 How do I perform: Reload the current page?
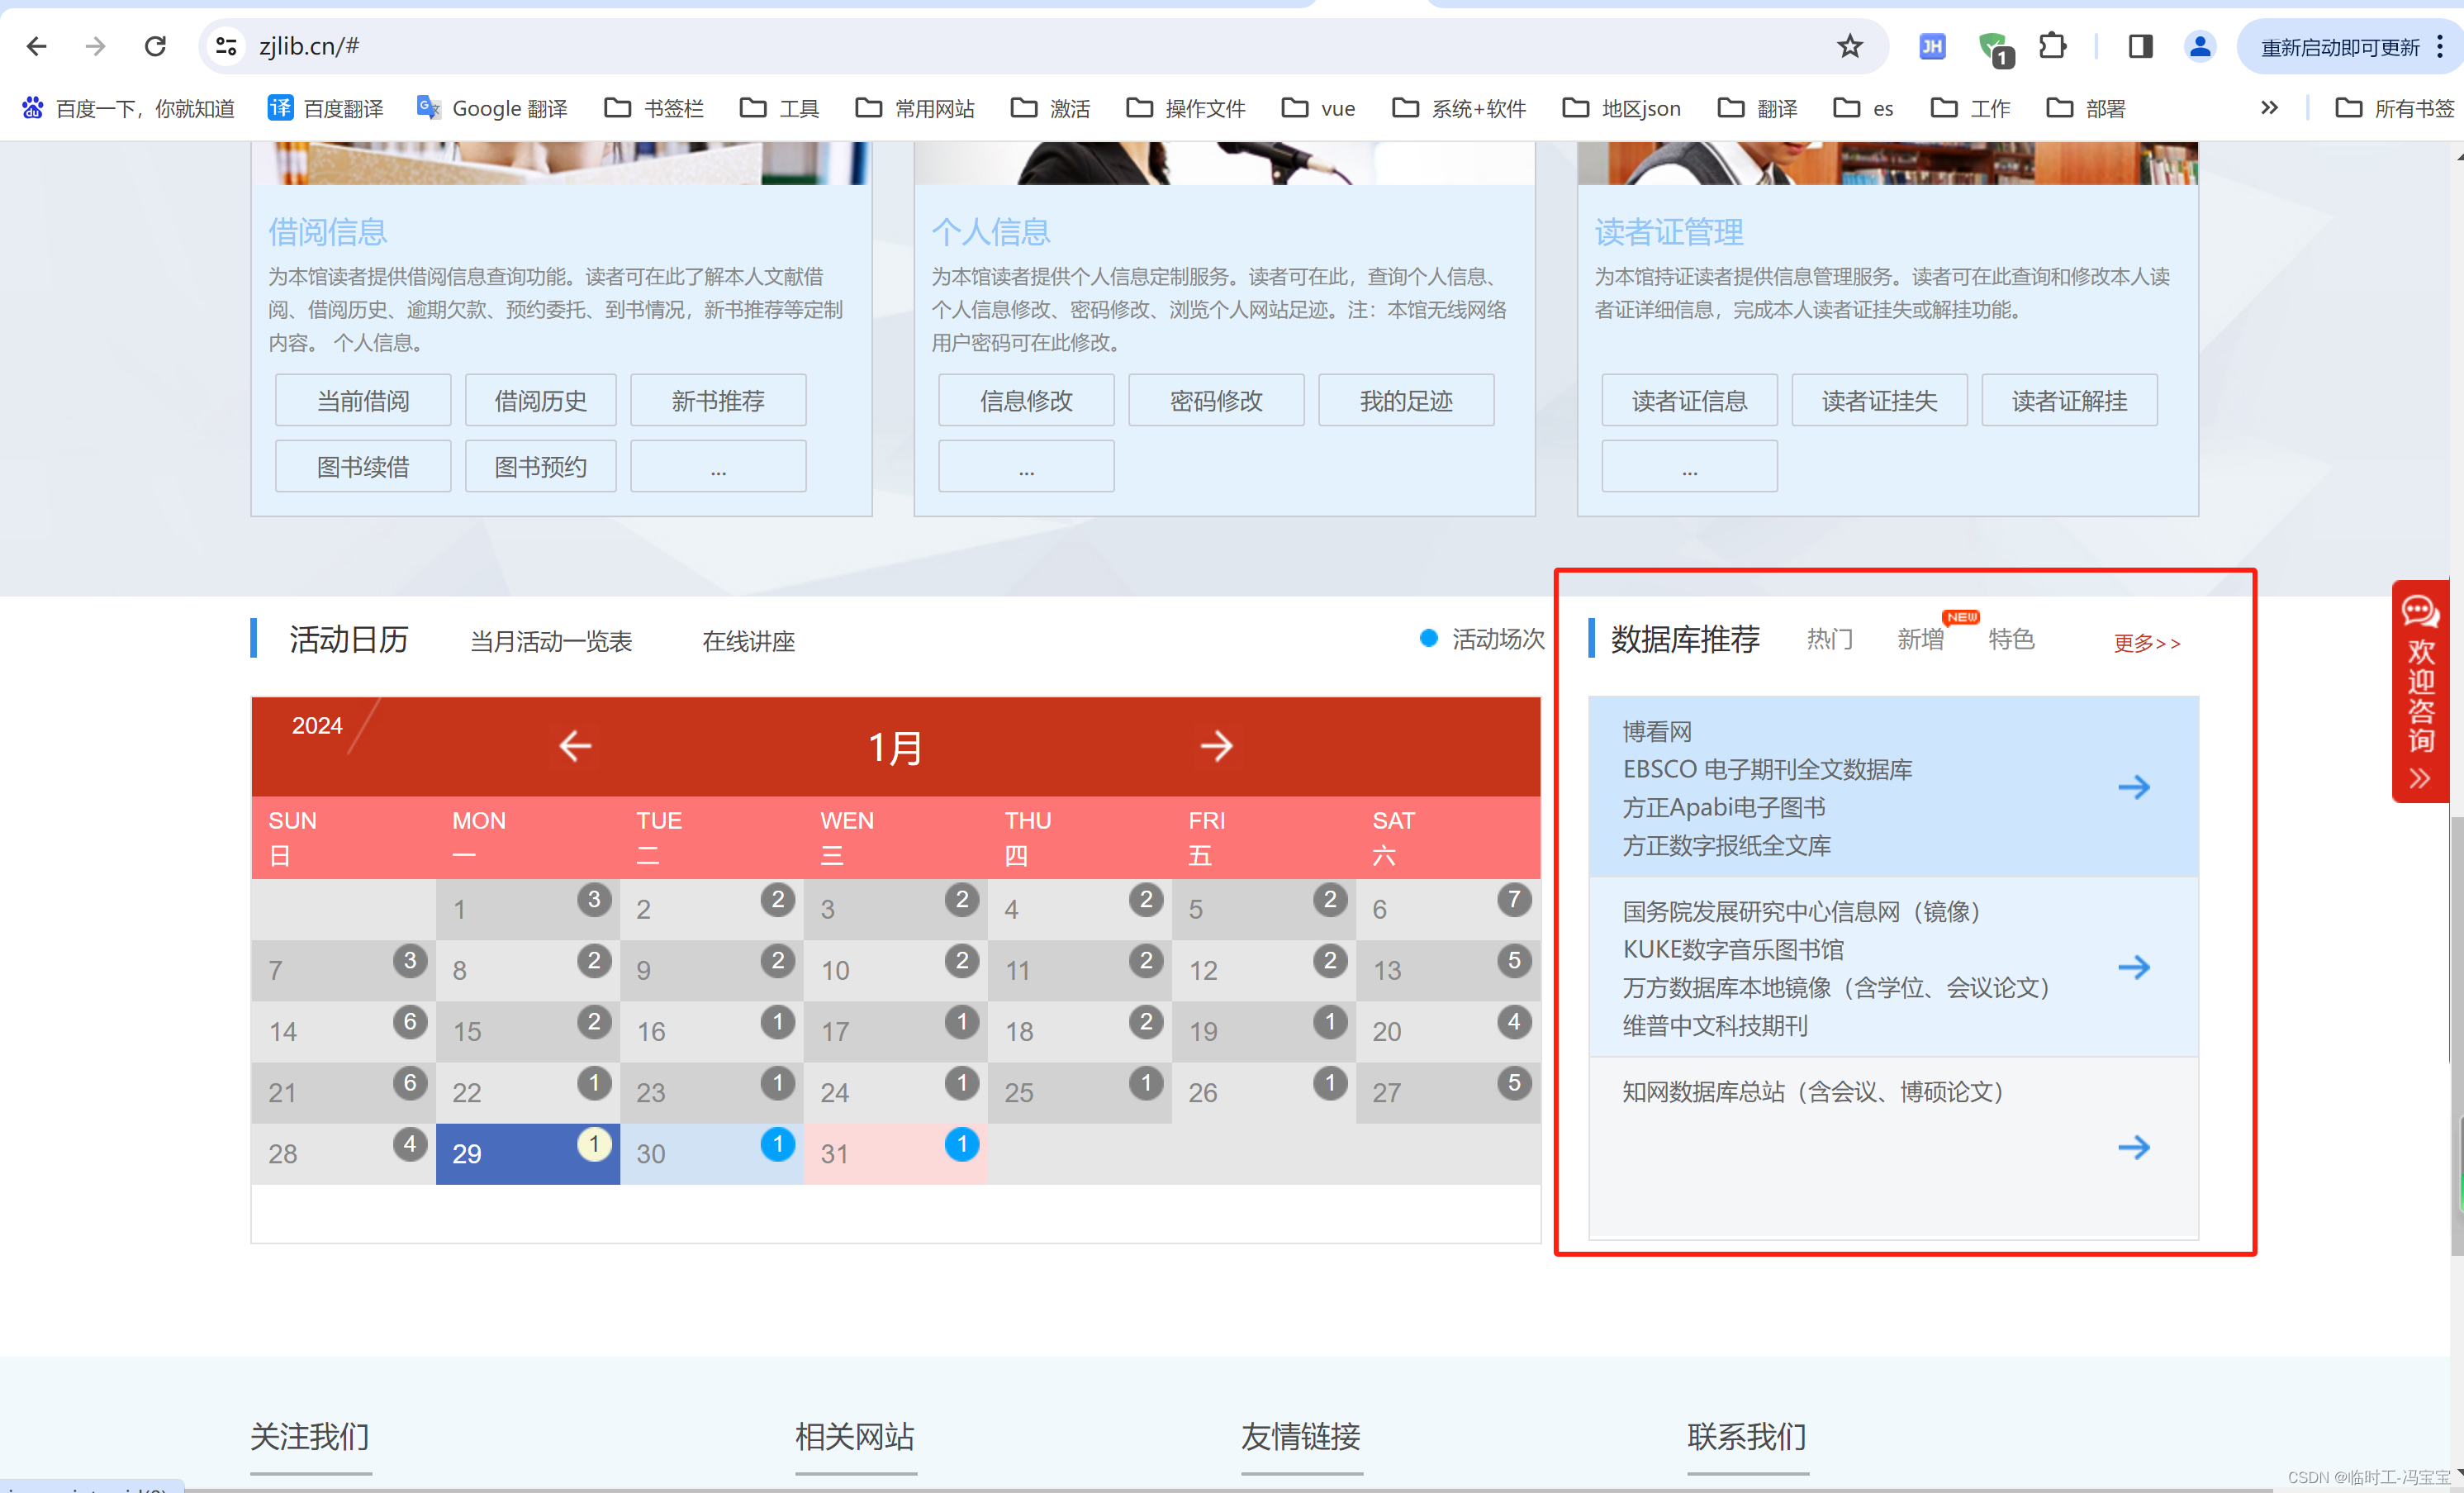coord(155,46)
